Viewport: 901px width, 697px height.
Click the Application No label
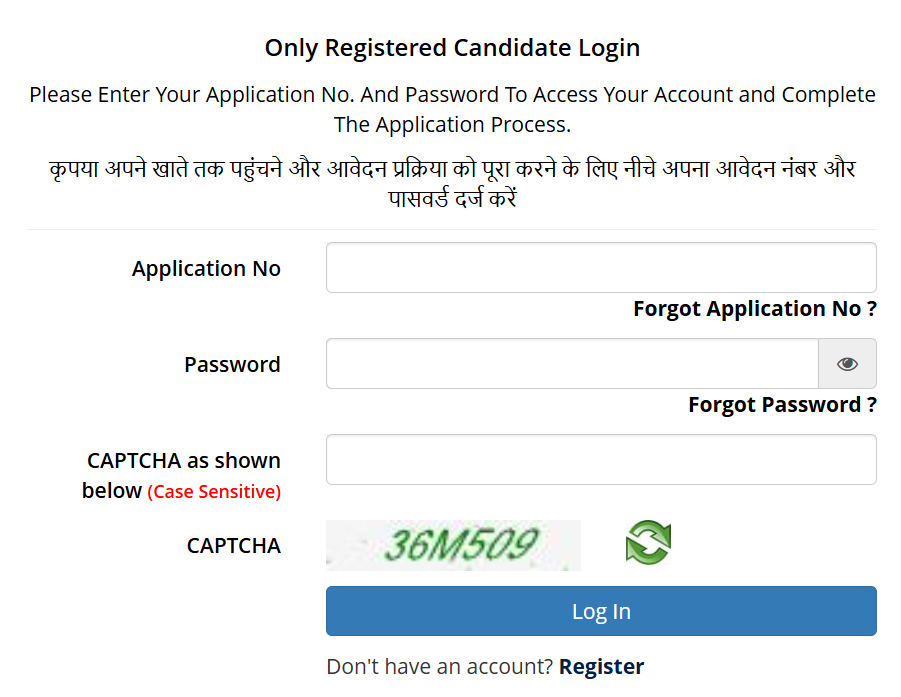pos(206,268)
